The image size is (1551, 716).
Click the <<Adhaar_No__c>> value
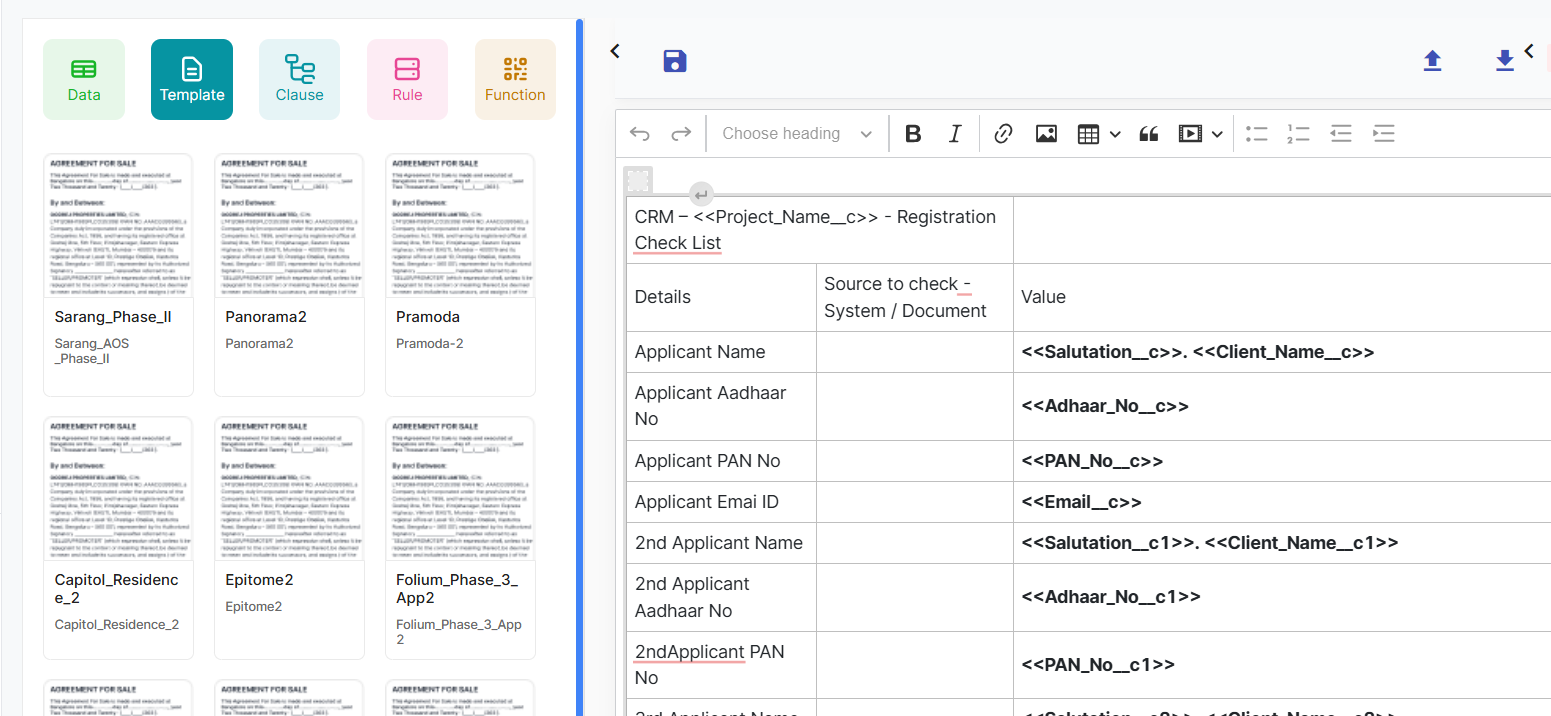(1105, 406)
